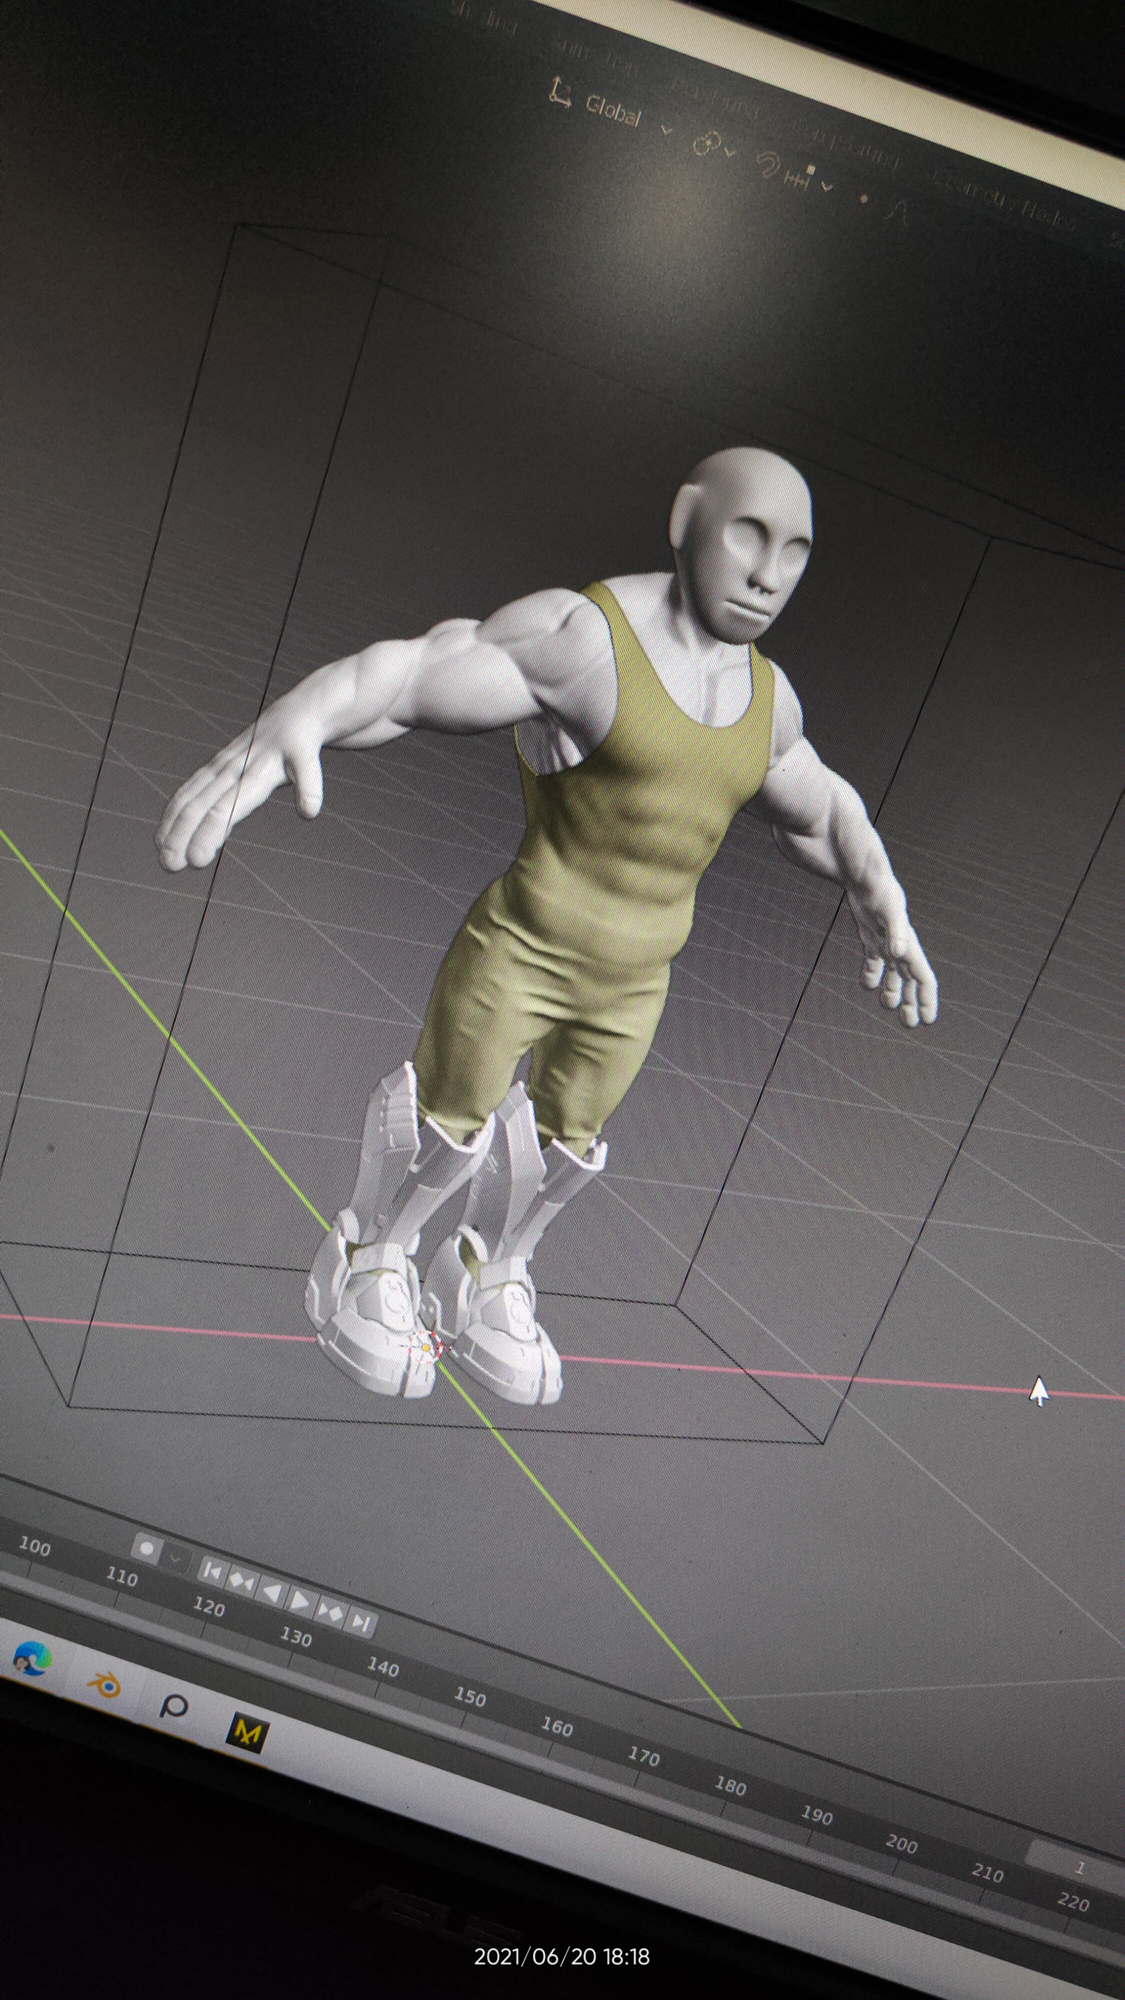Select the green tank-top suit mesh
The width and height of the screenshot is (1125, 2000).
[610, 860]
